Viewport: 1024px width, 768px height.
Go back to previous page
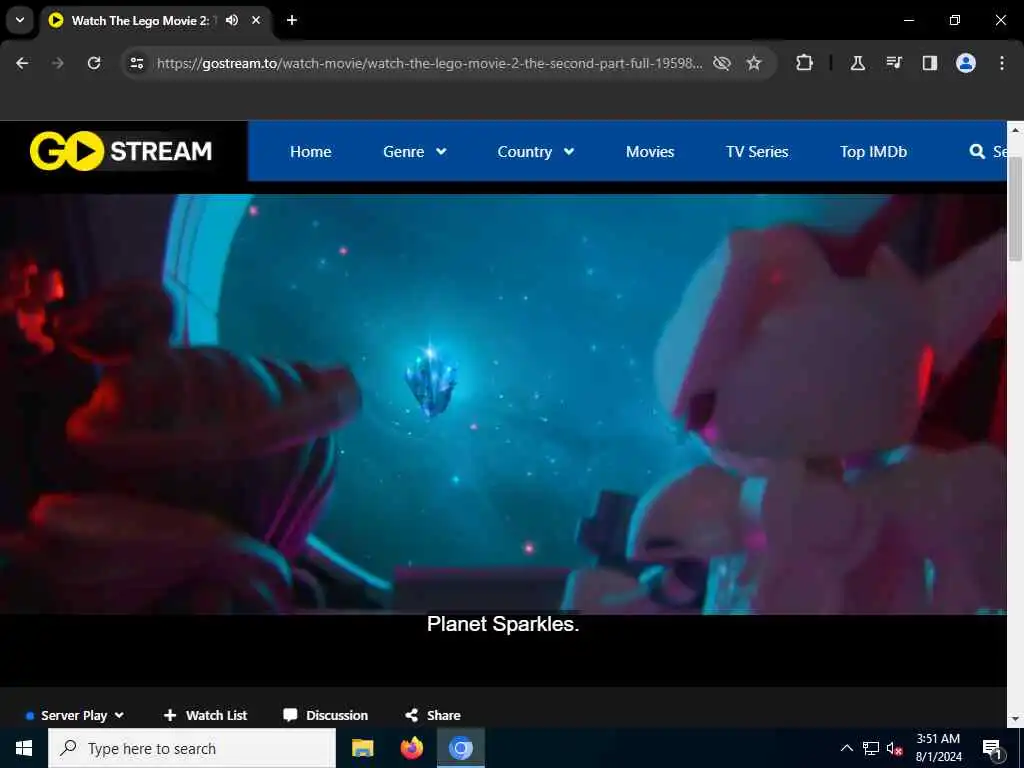[x=22, y=63]
